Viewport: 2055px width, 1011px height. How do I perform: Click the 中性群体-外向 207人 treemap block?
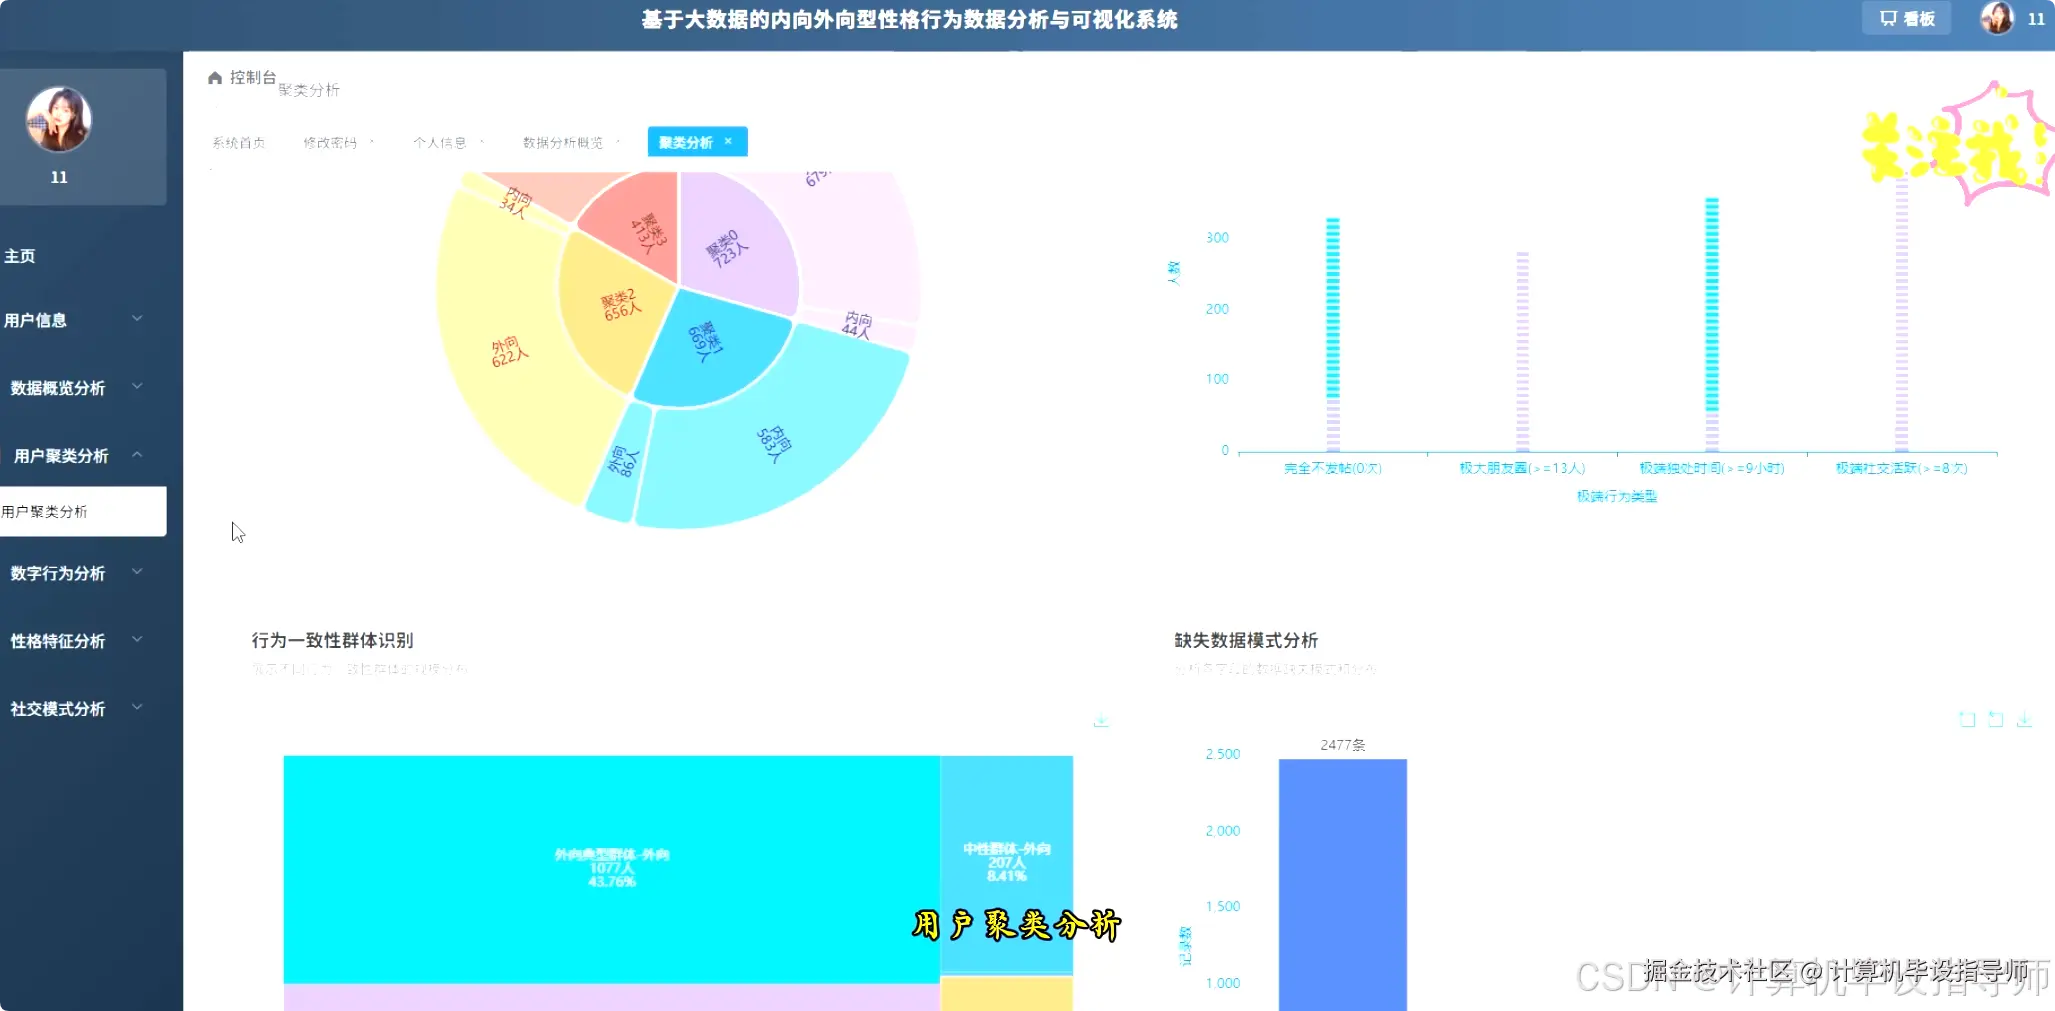tap(1006, 863)
